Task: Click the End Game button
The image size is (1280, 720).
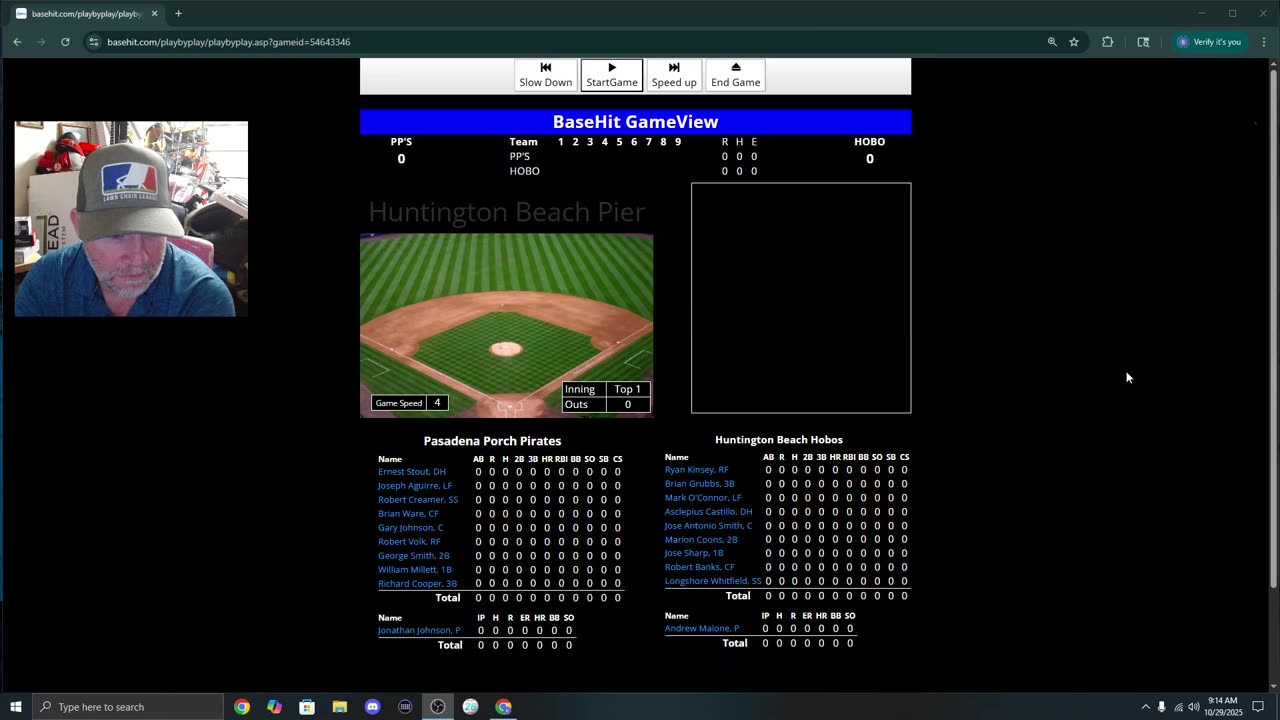Action: tap(736, 75)
